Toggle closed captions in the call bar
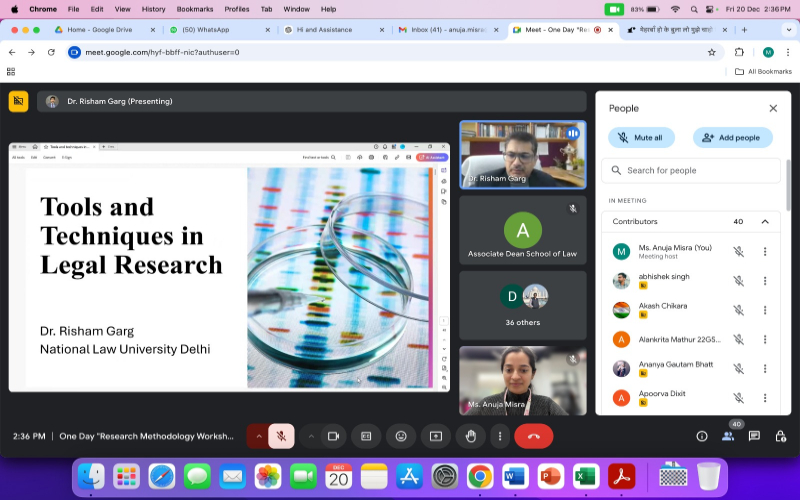This screenshot has height=500, width=800. click(366, 436)
